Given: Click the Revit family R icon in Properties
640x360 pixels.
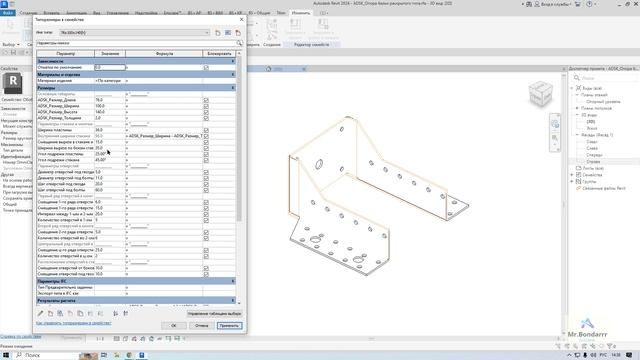Looking at the screenshot, I should click(13, 83).
